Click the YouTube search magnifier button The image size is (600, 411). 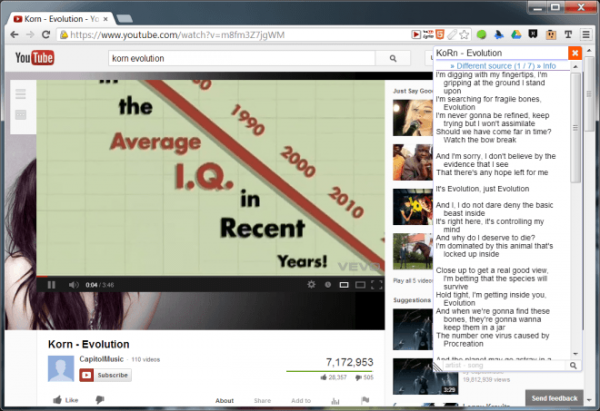pyautogui.click(x=393, y=58)
